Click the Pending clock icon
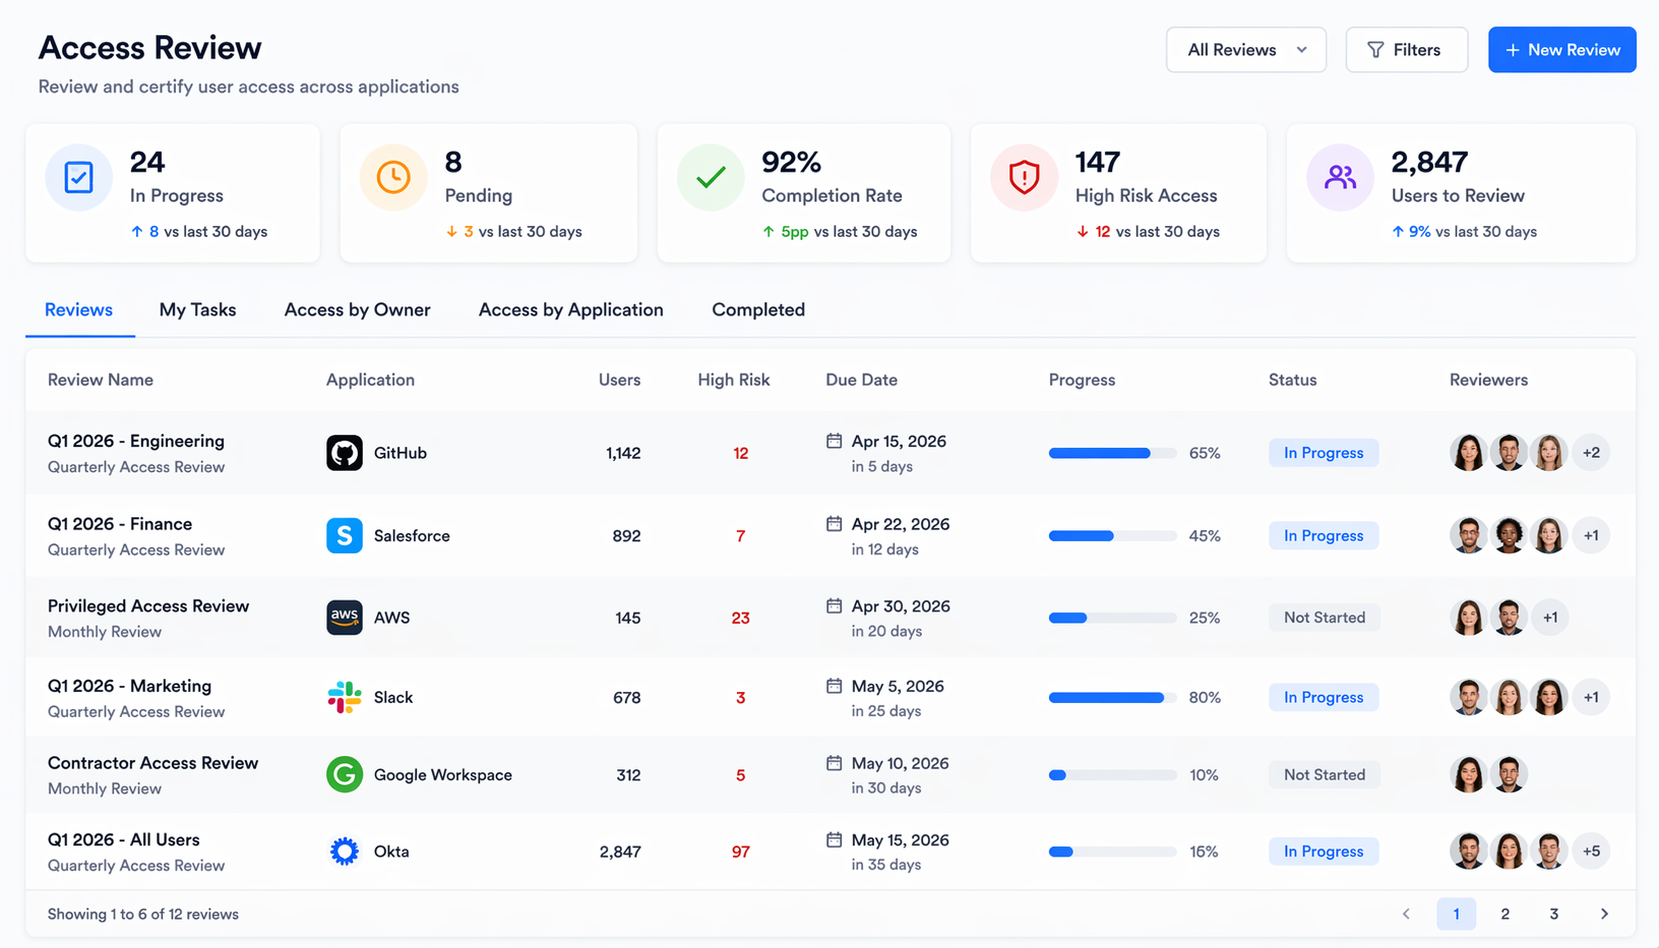1659x948 pixels. pos(393,177)
